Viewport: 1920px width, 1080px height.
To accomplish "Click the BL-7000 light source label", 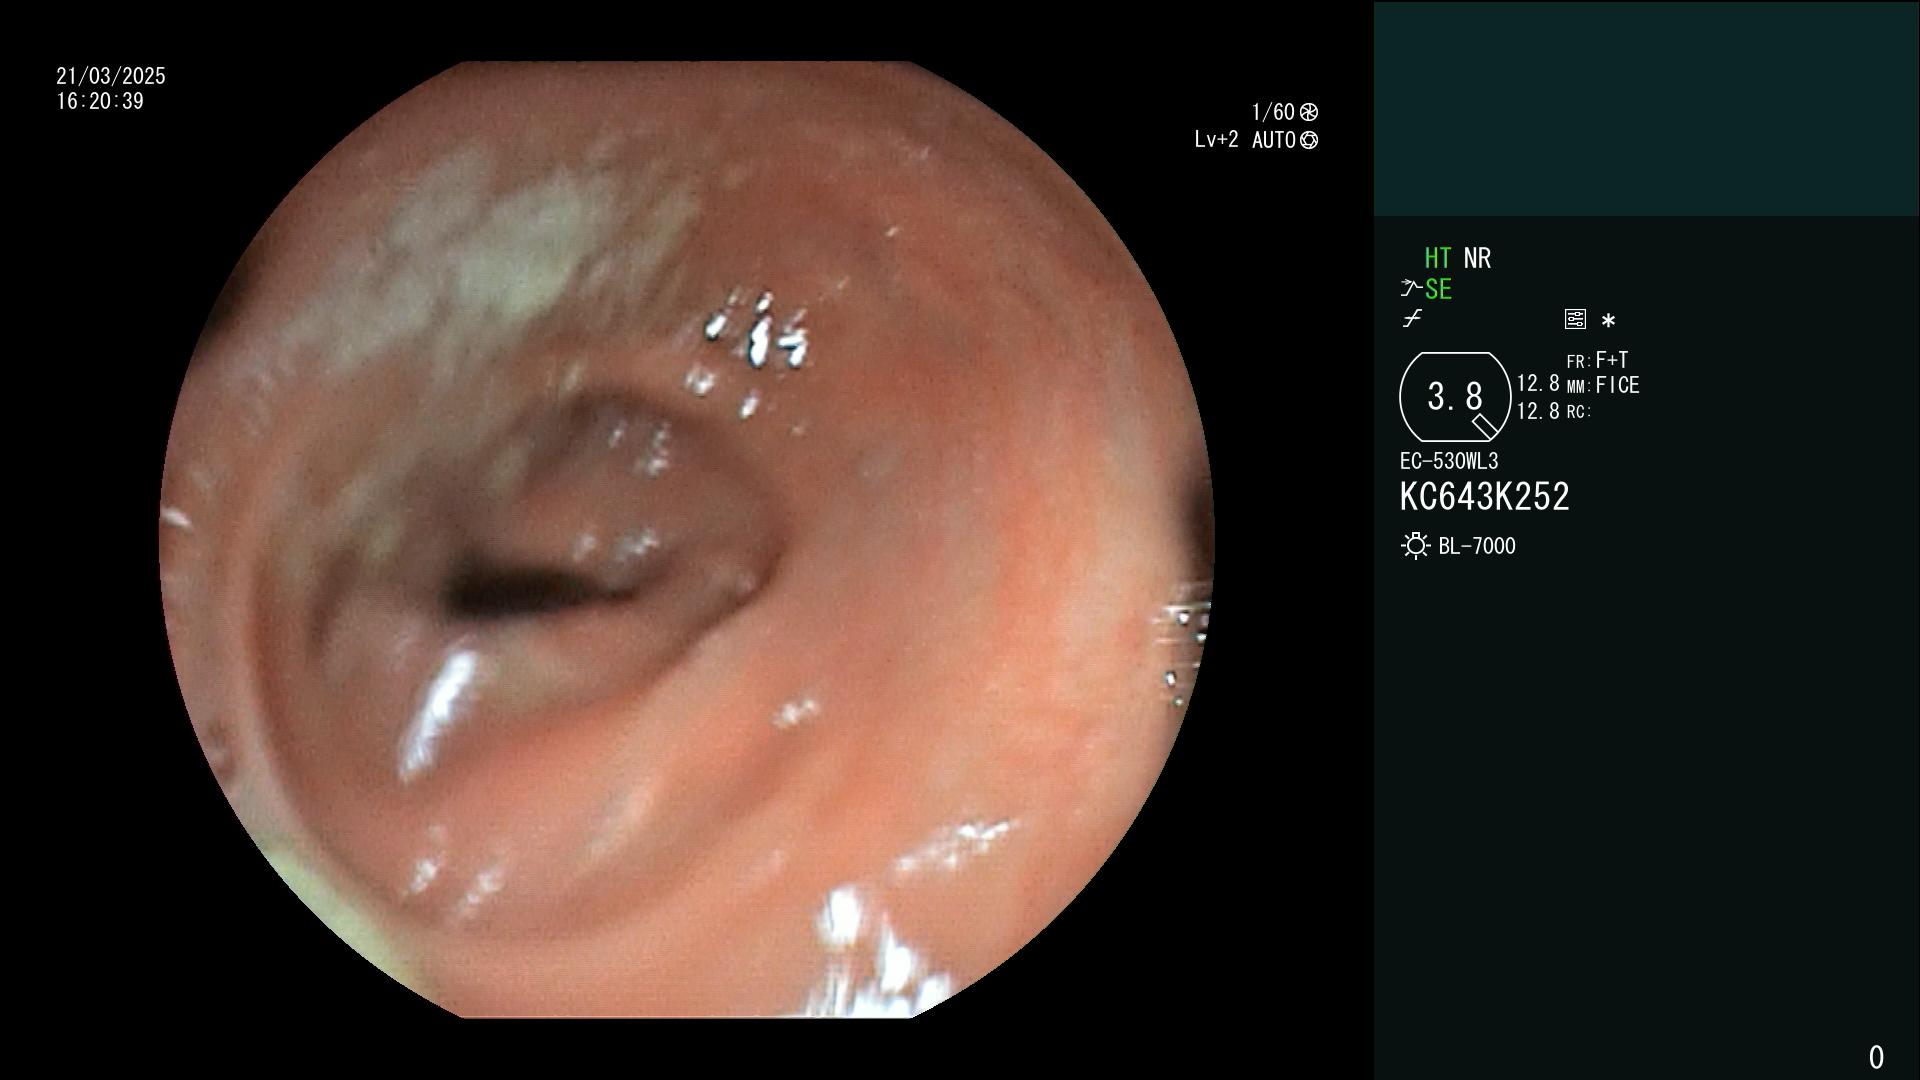I will click(x=1477, y=547).
